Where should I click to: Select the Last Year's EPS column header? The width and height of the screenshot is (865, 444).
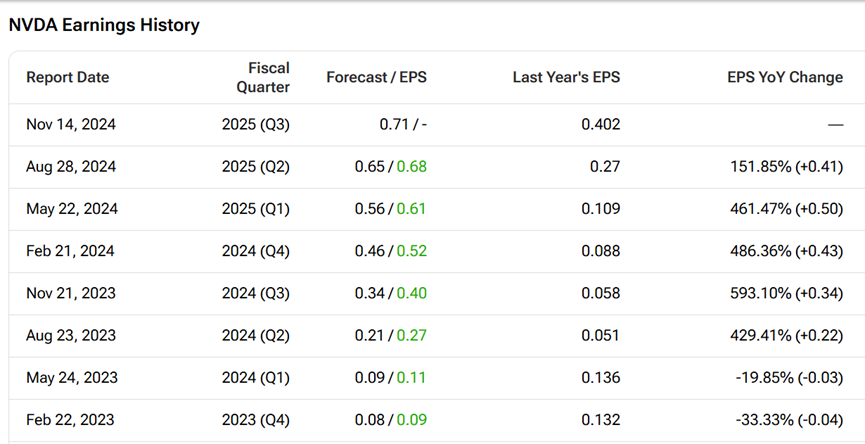point(566,78)
